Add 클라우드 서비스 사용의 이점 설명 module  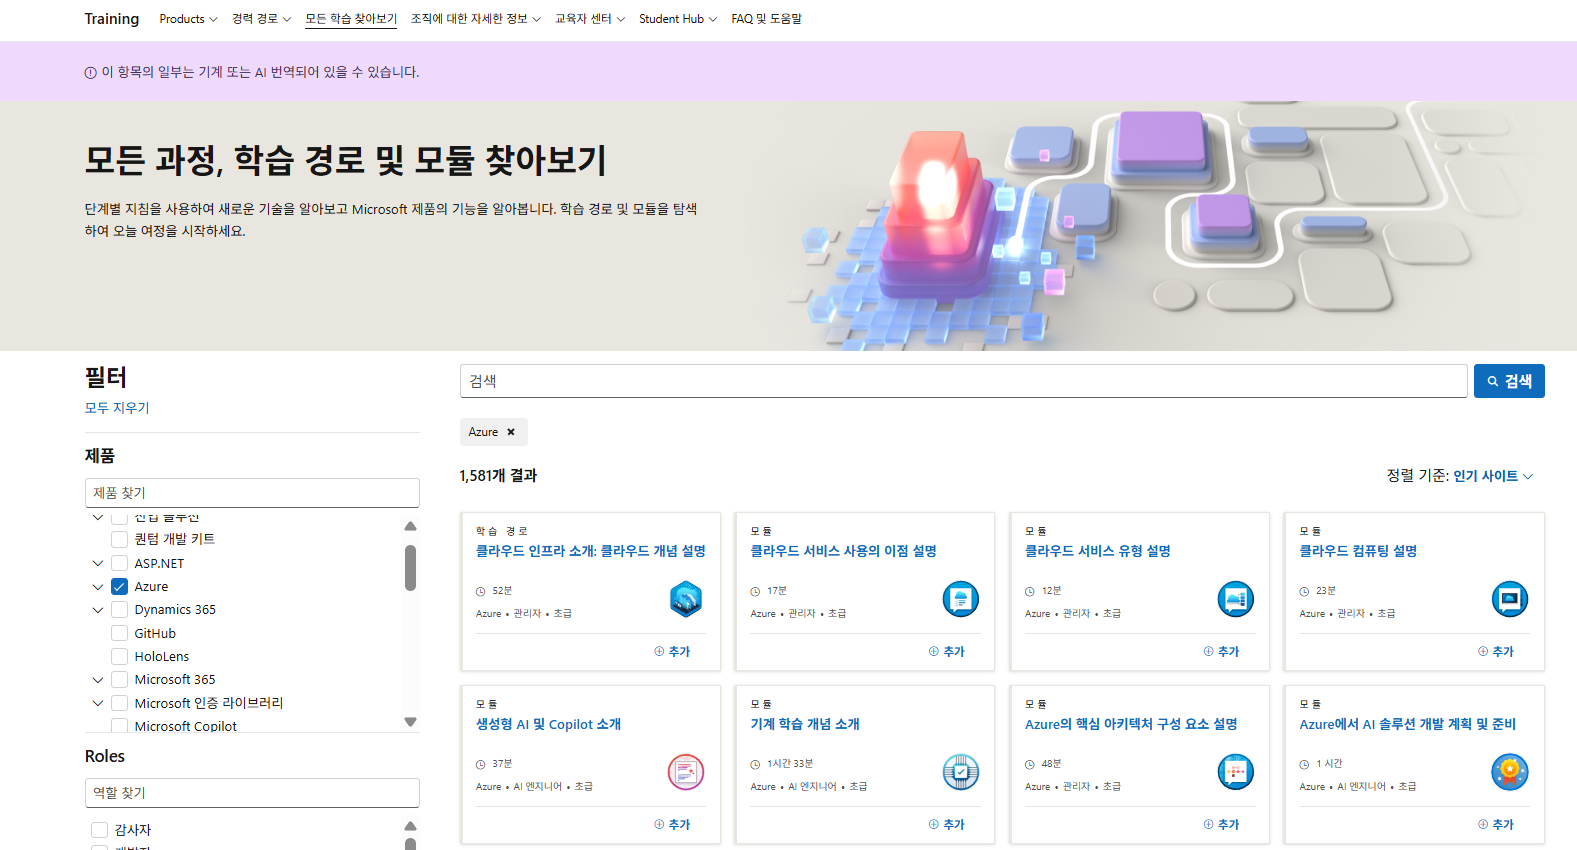[947, 651]
